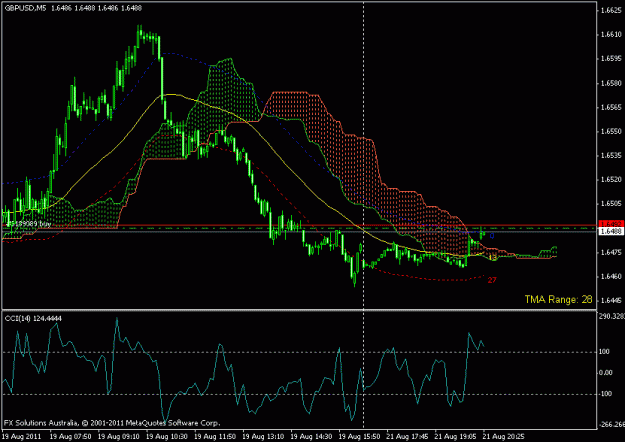Click the 21 Aug 19:05 time label
The height and width of the screenshot is (442, 625).
pos(456,436)
